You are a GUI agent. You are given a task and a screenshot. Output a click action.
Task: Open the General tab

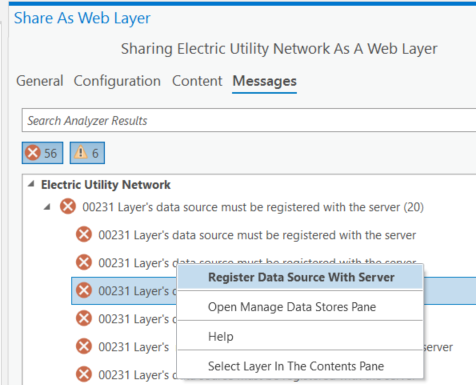coord(40,81)
